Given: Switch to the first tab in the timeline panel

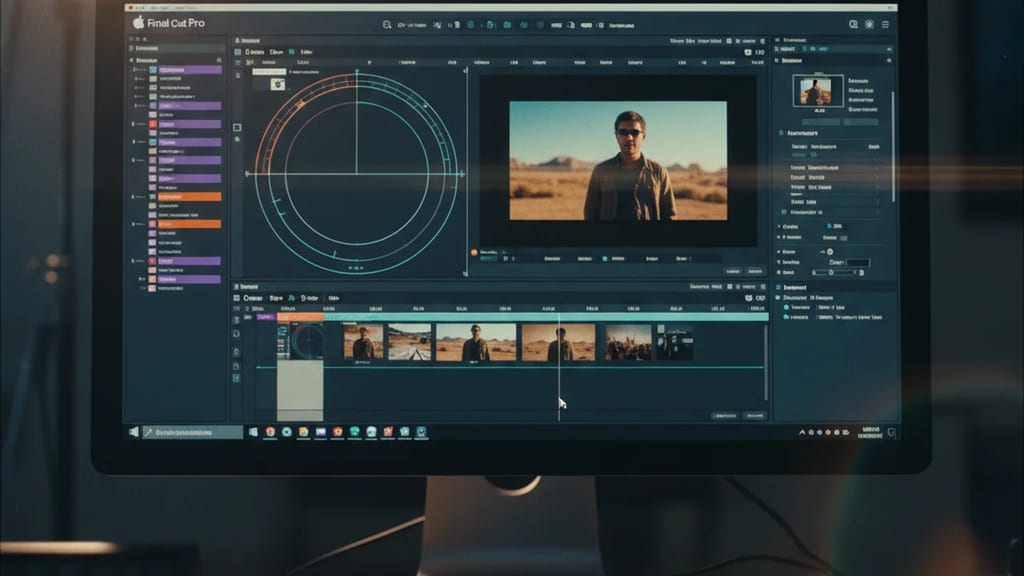Looking at the screenshot, I should coord(253,298).
